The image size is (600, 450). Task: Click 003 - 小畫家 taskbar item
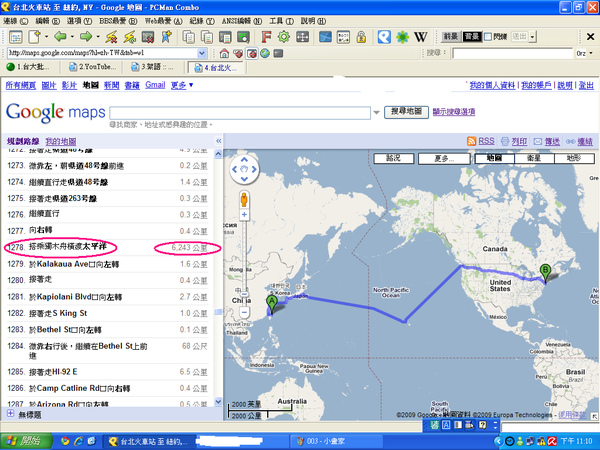(336, 441)
